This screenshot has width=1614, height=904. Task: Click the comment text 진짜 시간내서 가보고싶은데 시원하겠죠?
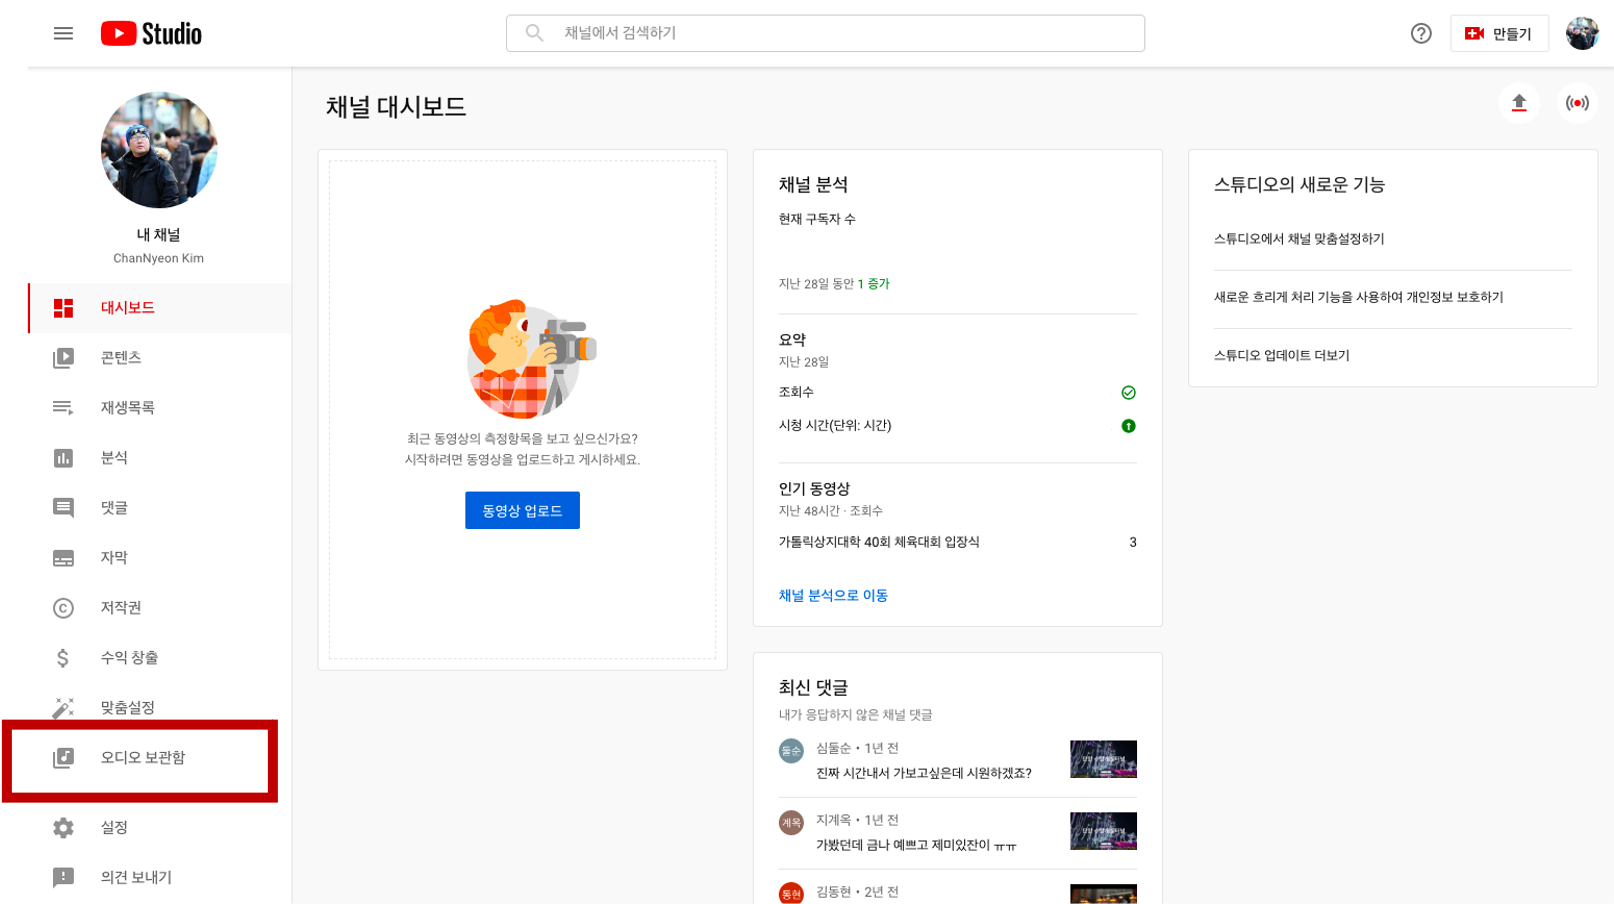click(x=924, y=773)
